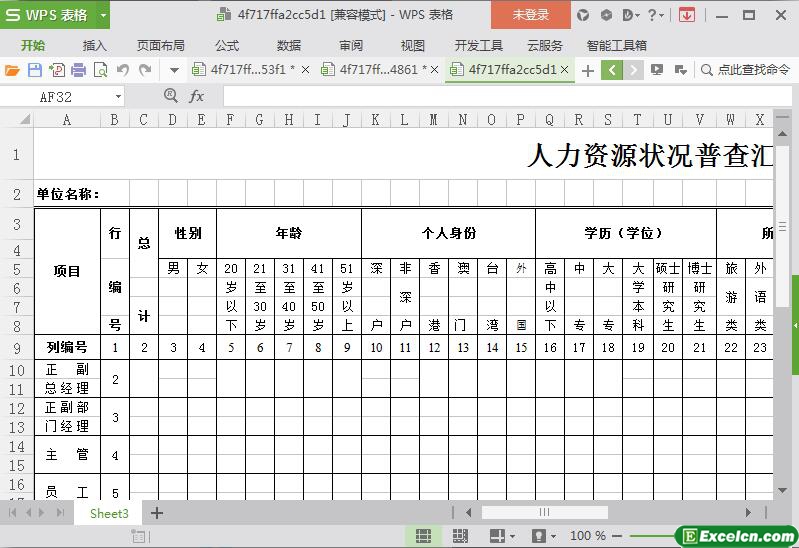The width and height of the screenshot is (799, 548).
Task: Add a new sheet with plus button
Action: tap(157, 513)
